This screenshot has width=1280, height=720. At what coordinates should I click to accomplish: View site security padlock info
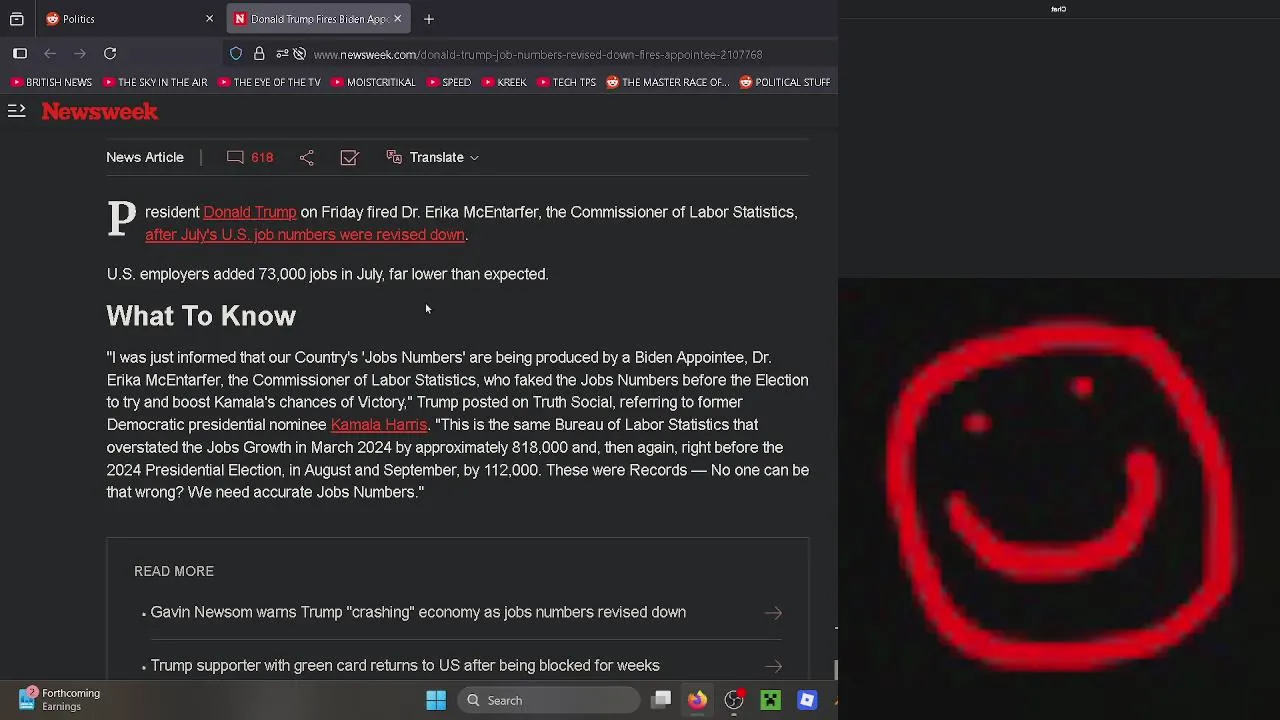[259, 54]
